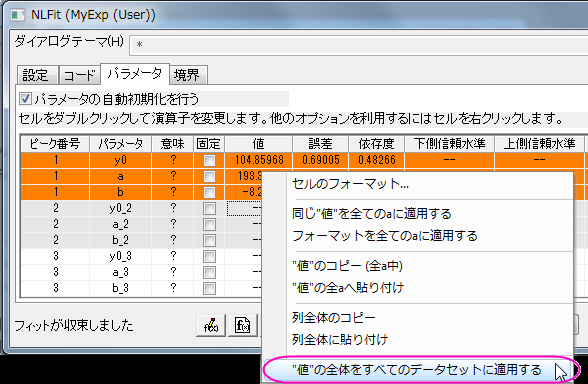Check the 固定 box for a_2
The width and height of the screenshot is (588, 384).
coord(209,224)
